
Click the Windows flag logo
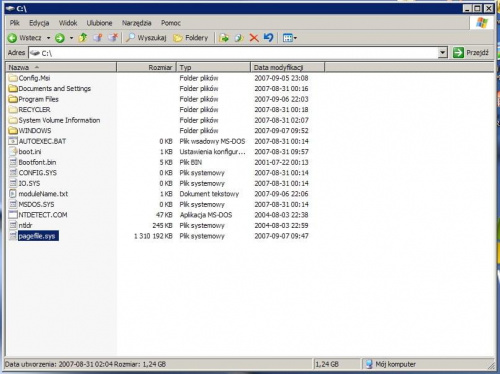point(482,23)
